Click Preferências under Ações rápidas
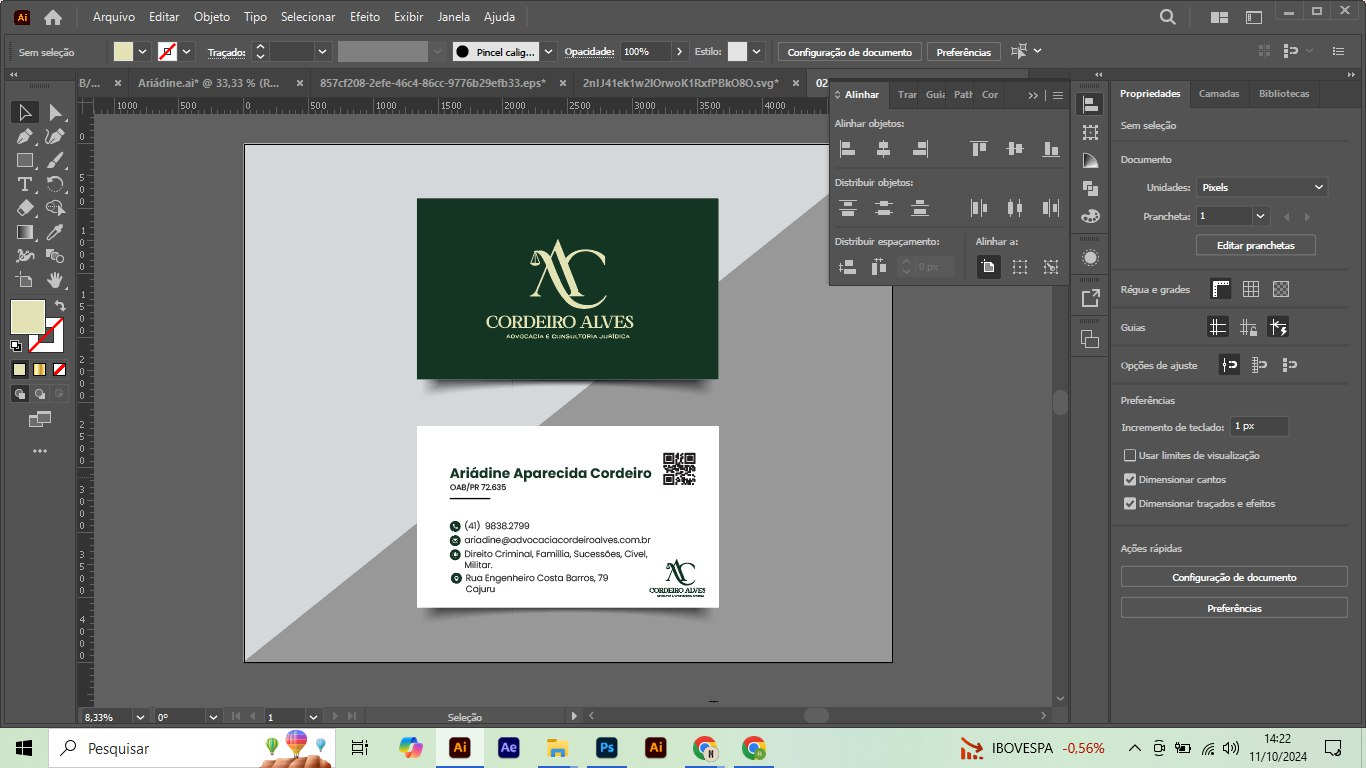Image resolution: width=1366 pixels, height=768 pixels. tap(1234, 608)
